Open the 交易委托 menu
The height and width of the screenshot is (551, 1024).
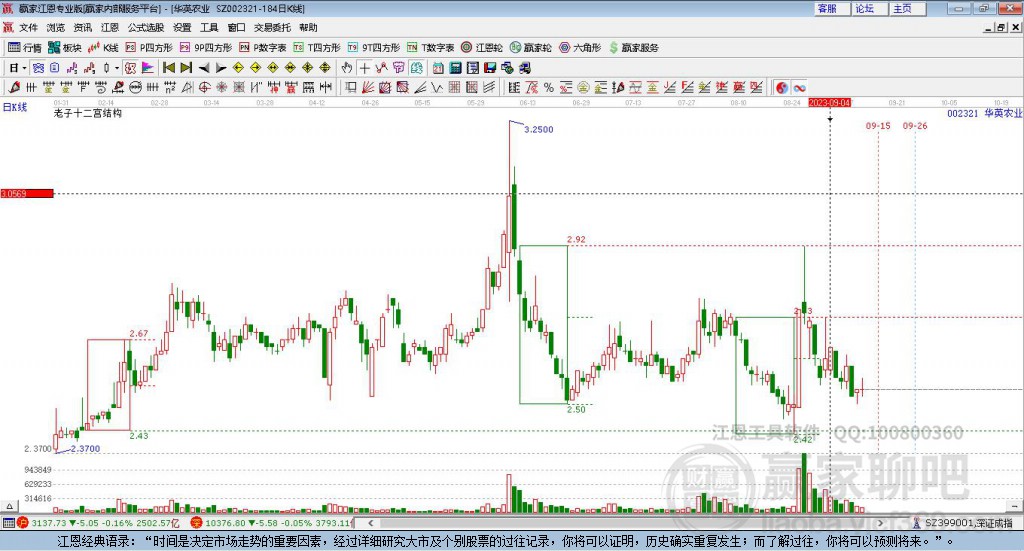(272, 27)
